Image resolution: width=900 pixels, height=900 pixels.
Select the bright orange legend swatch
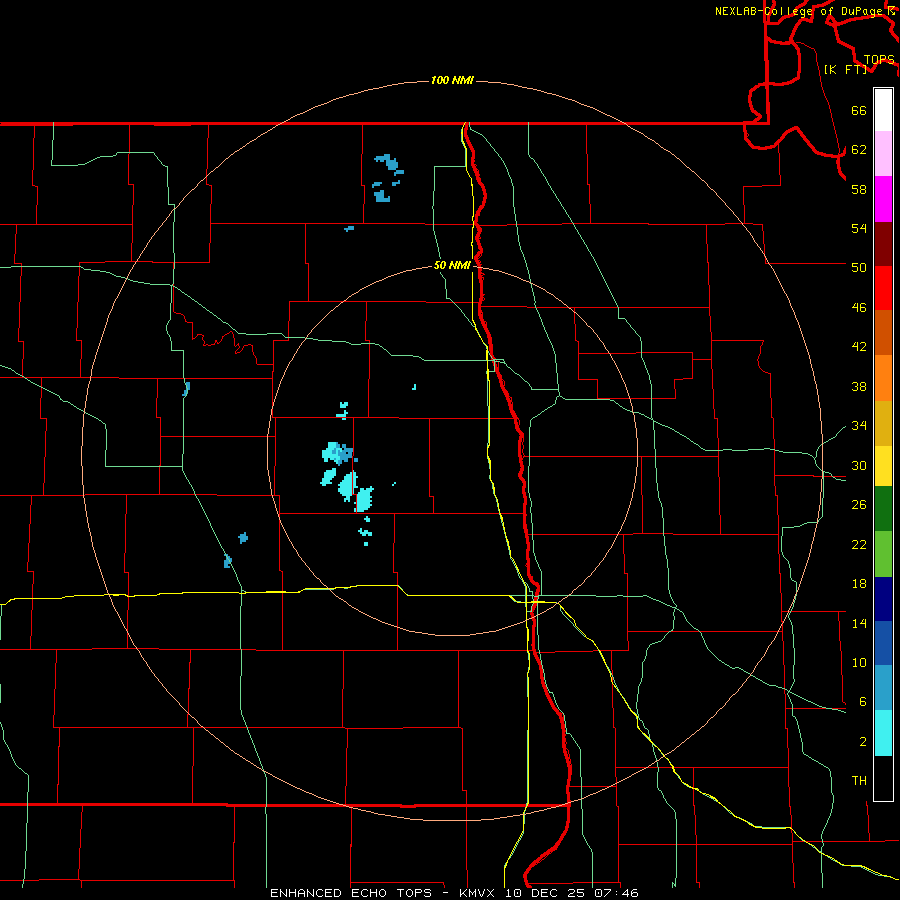pyautogui.click(x=883, y=378)
